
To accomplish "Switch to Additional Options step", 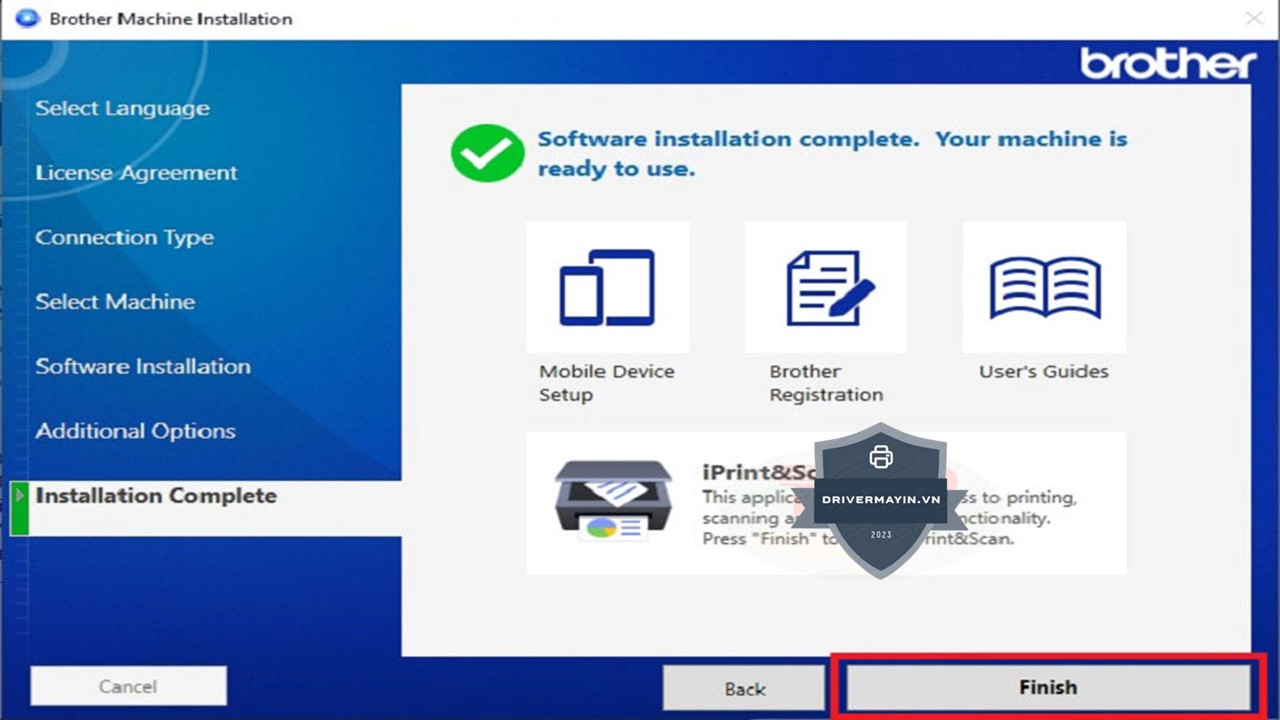I will (x=135, y=432).
